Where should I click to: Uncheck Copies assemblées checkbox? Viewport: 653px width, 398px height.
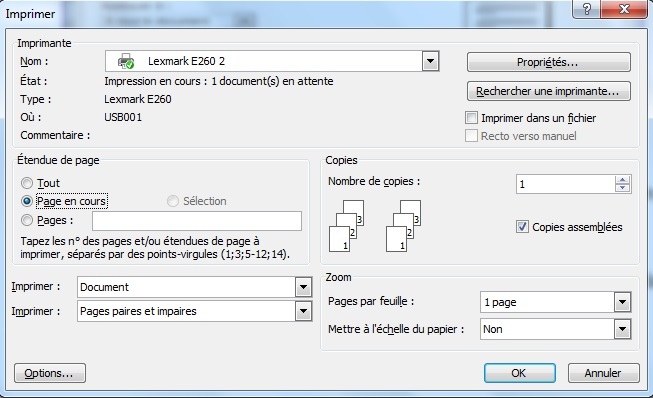click(x=522, y=227)
